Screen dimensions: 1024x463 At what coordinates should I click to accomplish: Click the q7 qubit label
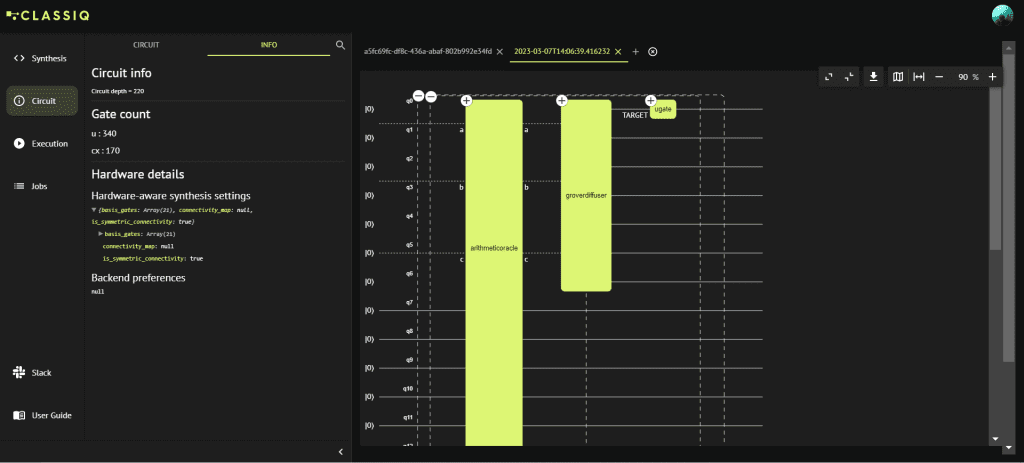[409, 302]
